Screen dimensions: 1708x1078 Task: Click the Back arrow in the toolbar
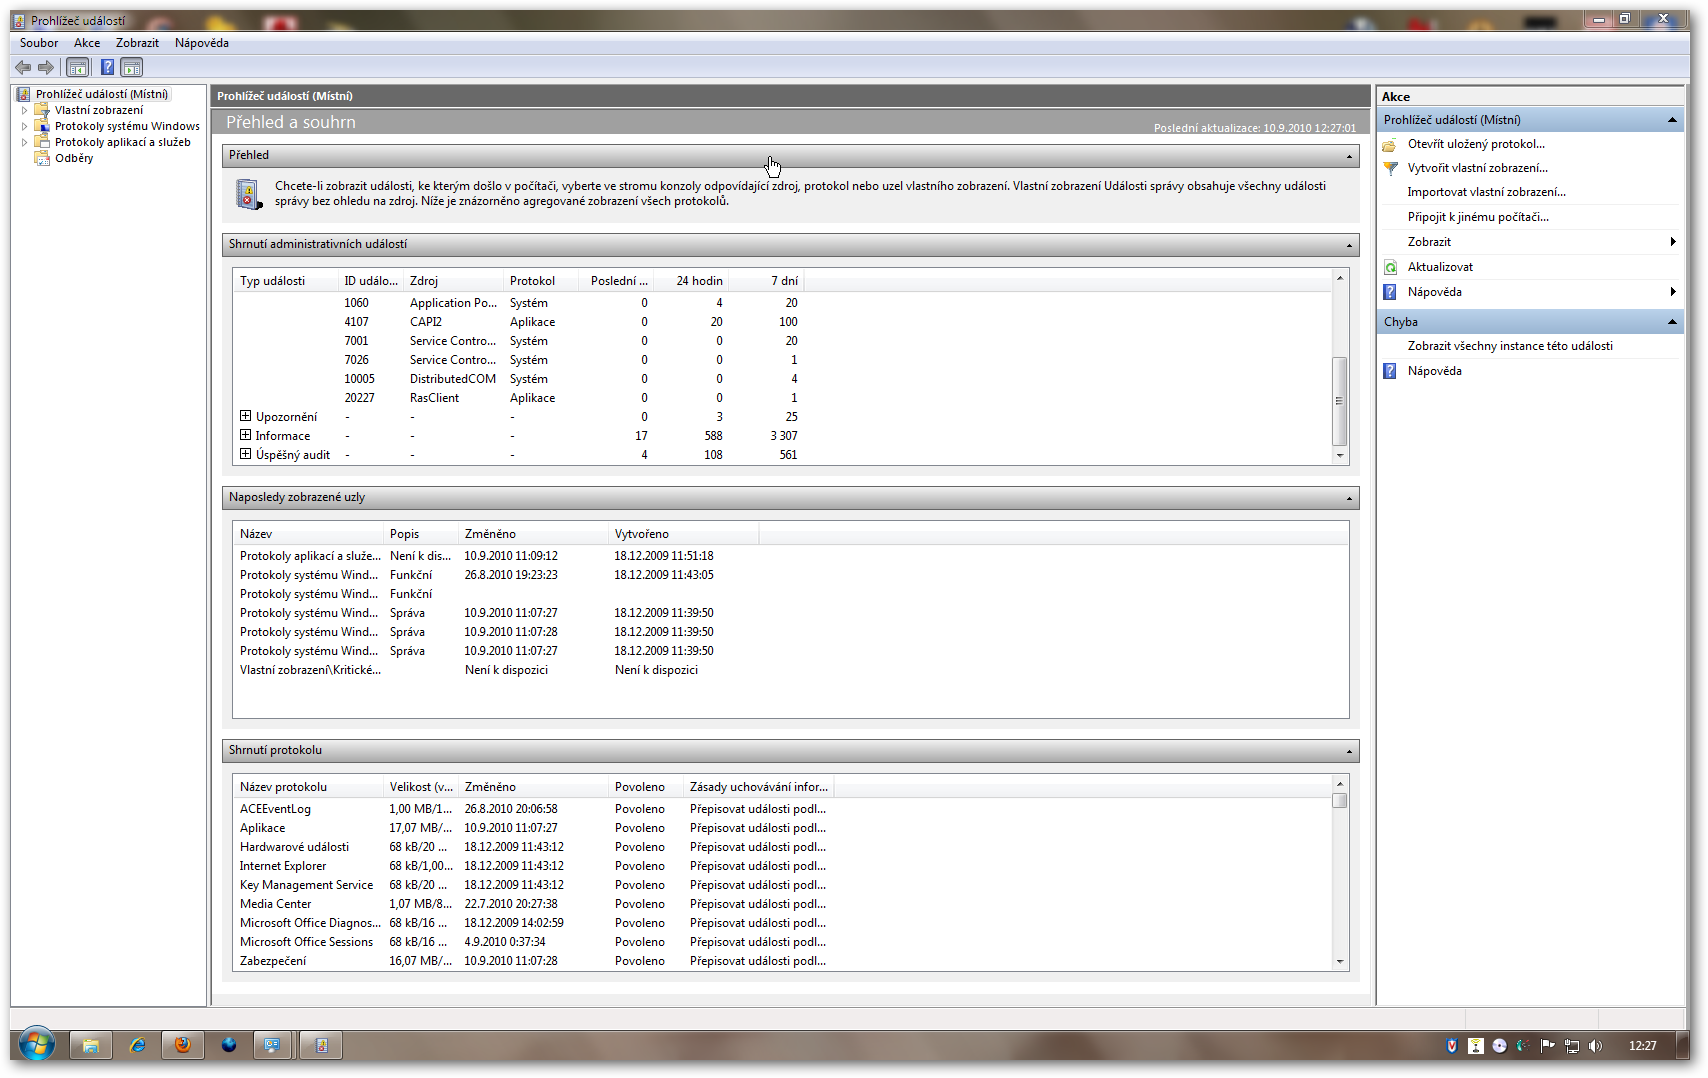(x=23, y=68)
